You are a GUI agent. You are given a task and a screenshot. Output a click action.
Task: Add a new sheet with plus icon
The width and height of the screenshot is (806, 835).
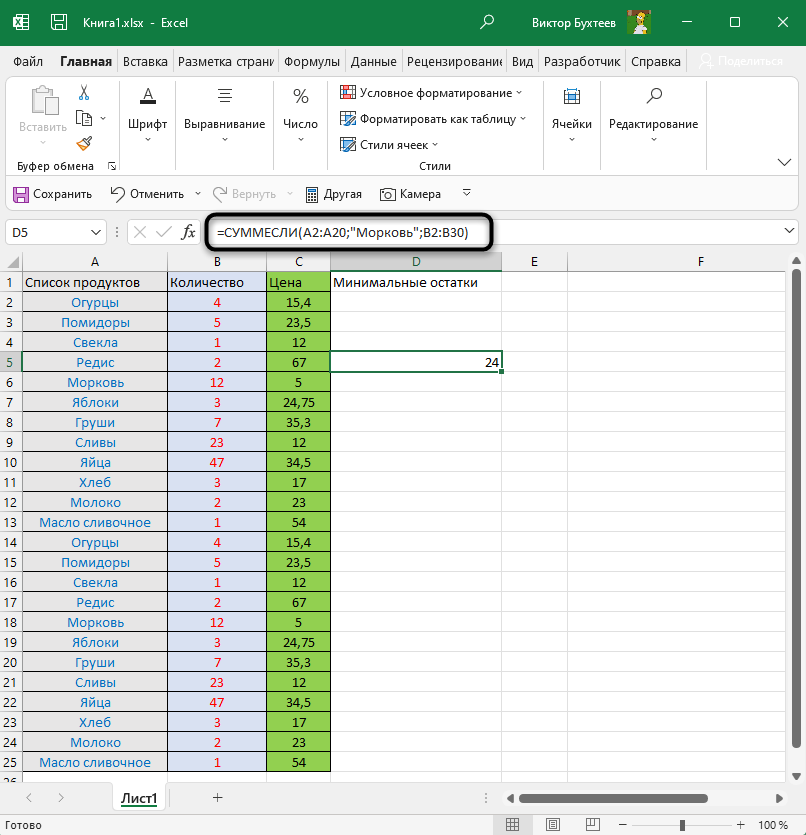coord(217,797)
